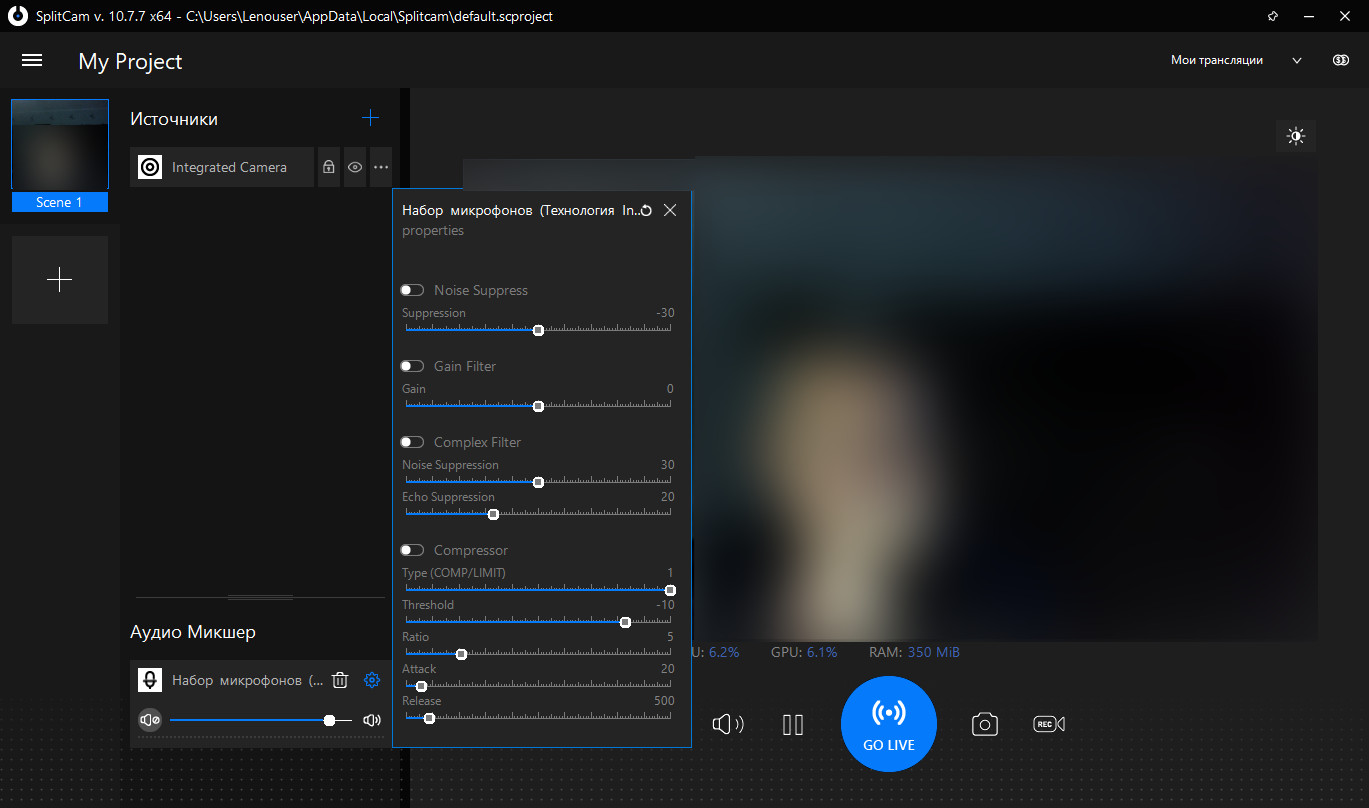The image size is (1369, 808).
Task: Enable the Compressor toggle
Action: pyautogui.click(x=412, y=550)
